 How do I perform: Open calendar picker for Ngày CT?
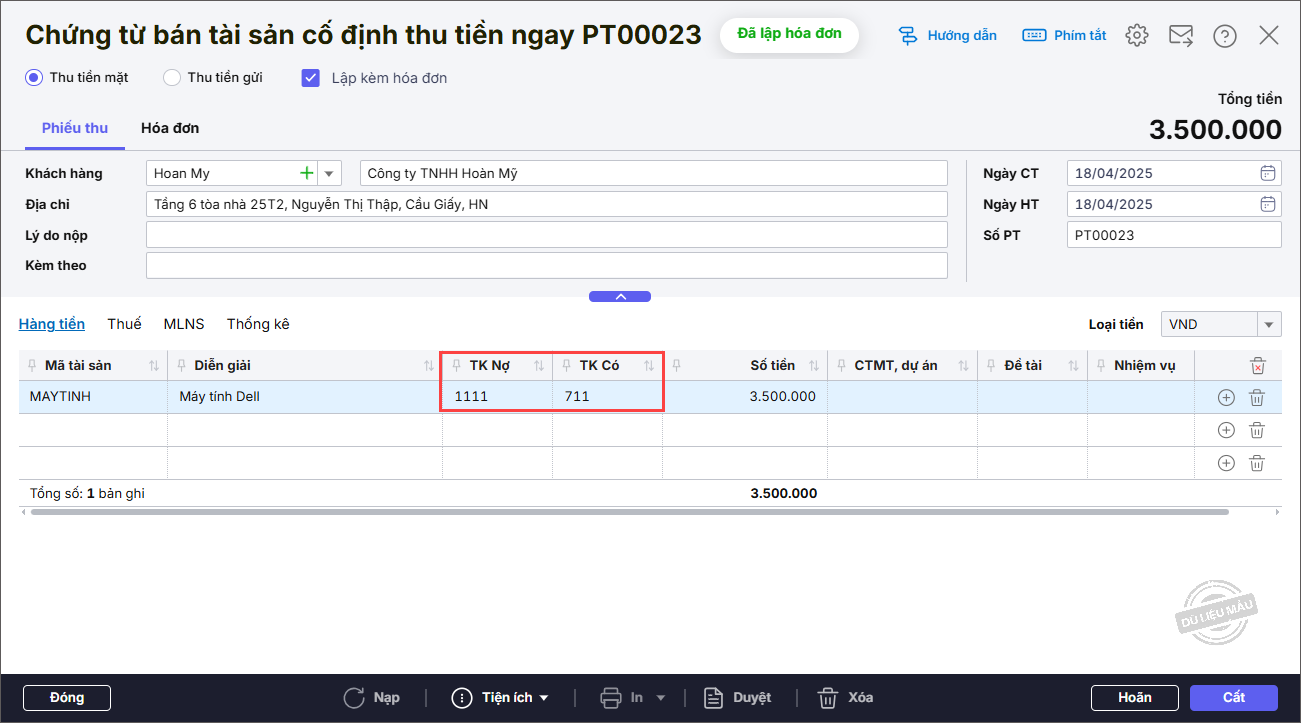[x=1267, y=173]
